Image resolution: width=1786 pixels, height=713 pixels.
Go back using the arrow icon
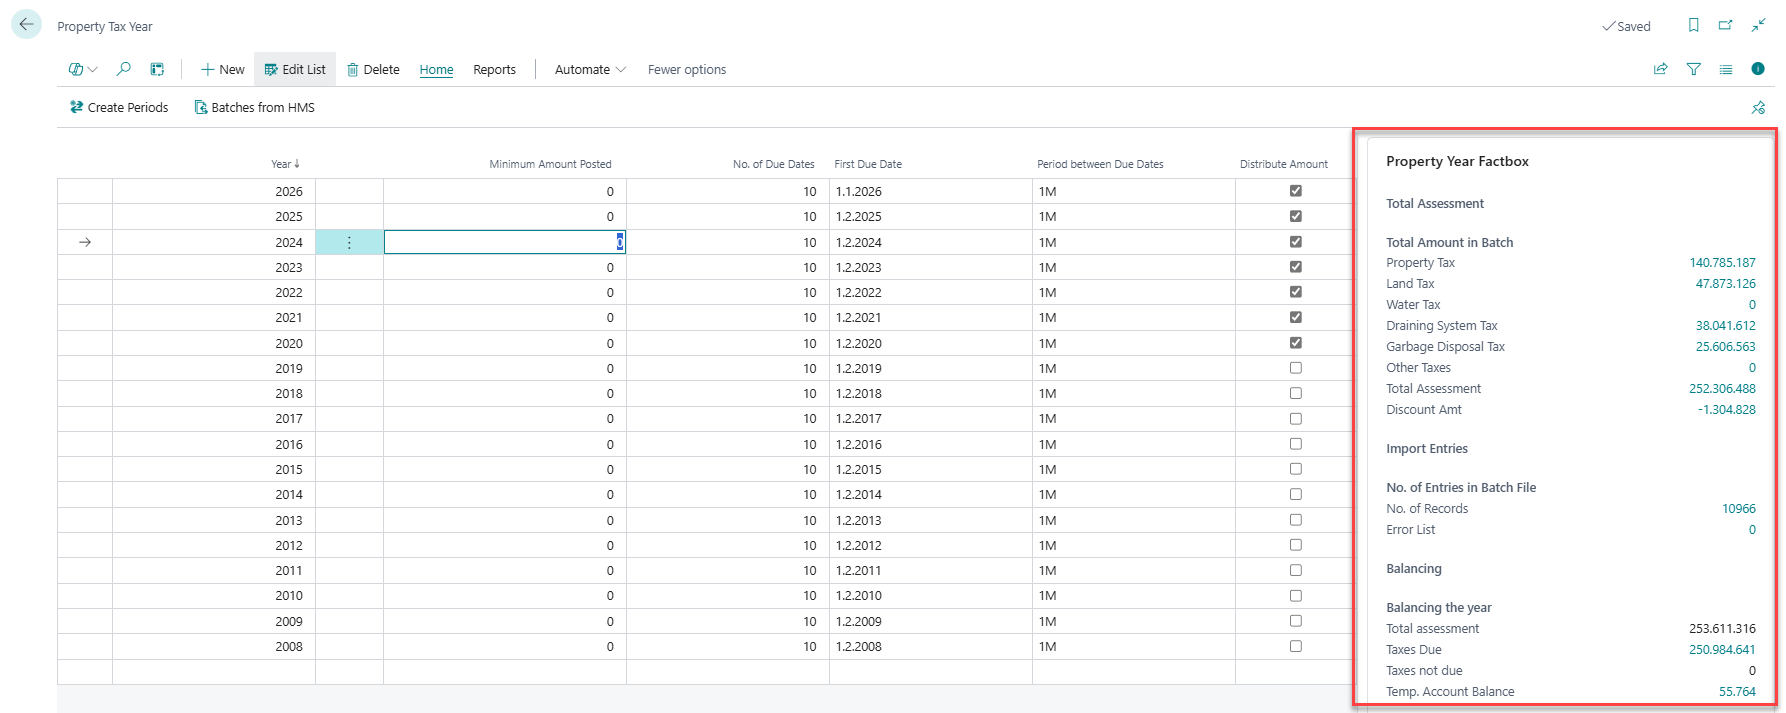(26, 25)
